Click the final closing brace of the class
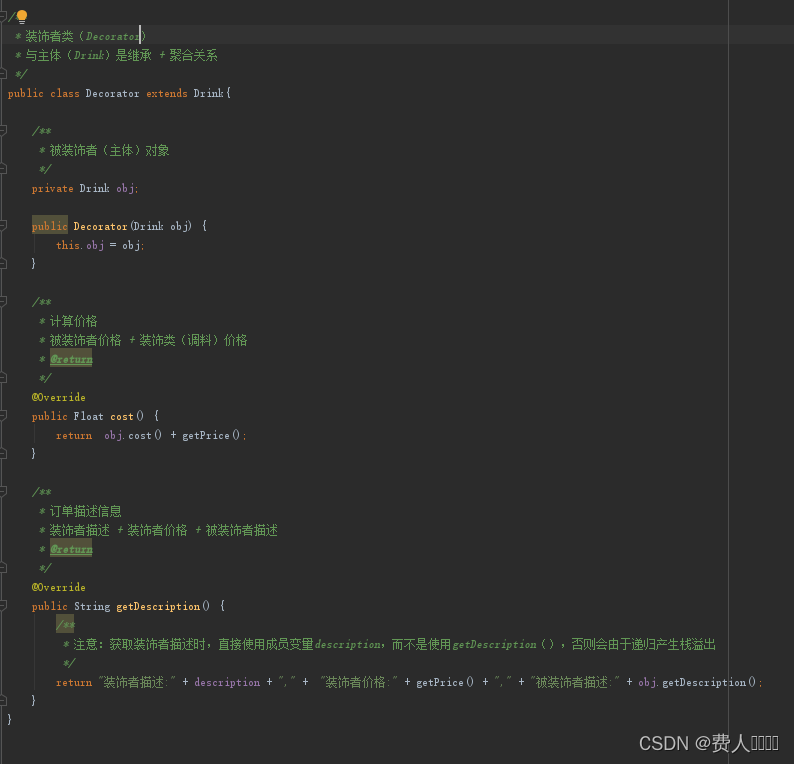The height and width of the screenshot is (764, 794). tap(10, 719)
